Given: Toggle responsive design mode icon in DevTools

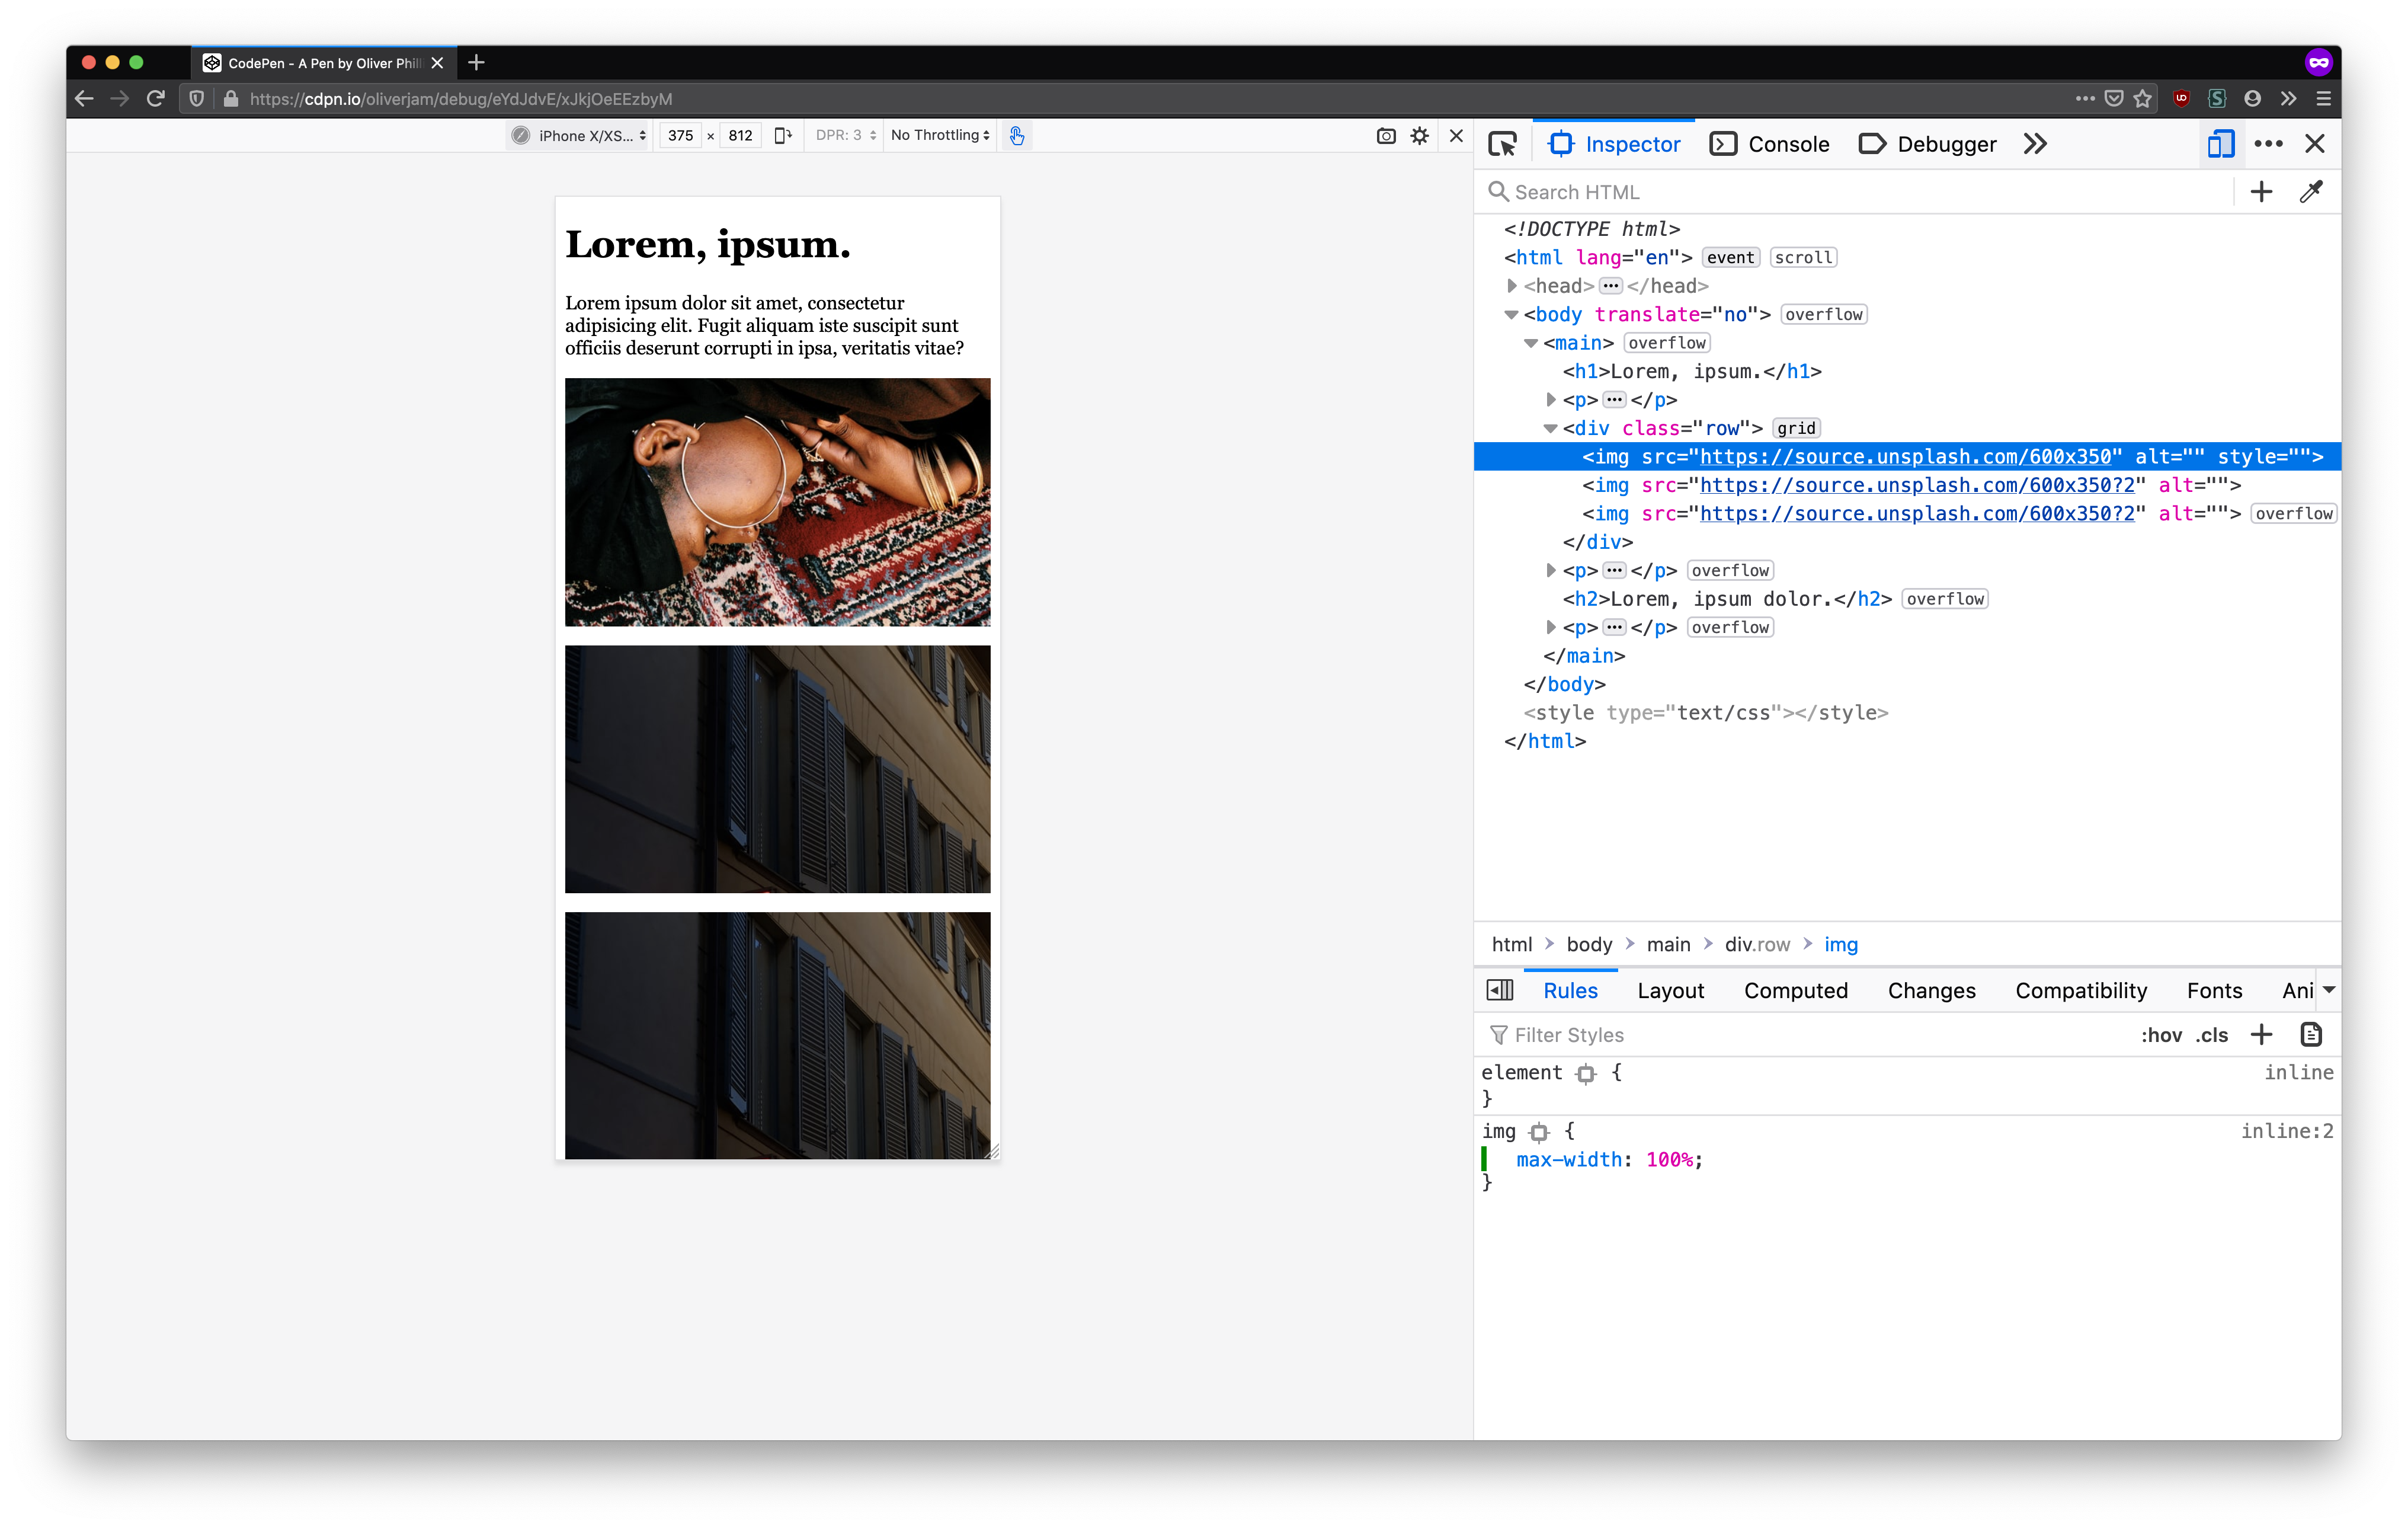Looking at the screenshot, I should point(2220,144).
